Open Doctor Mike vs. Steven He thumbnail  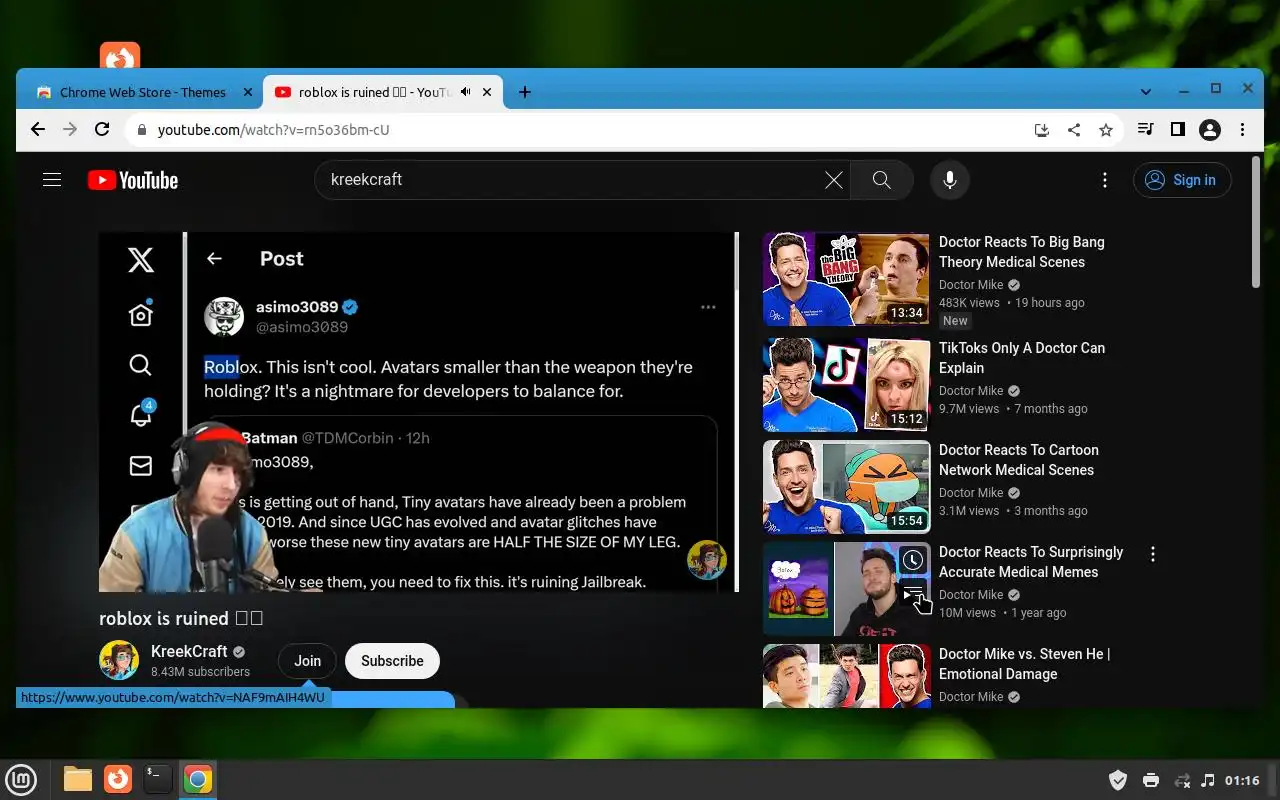point(846,676)
